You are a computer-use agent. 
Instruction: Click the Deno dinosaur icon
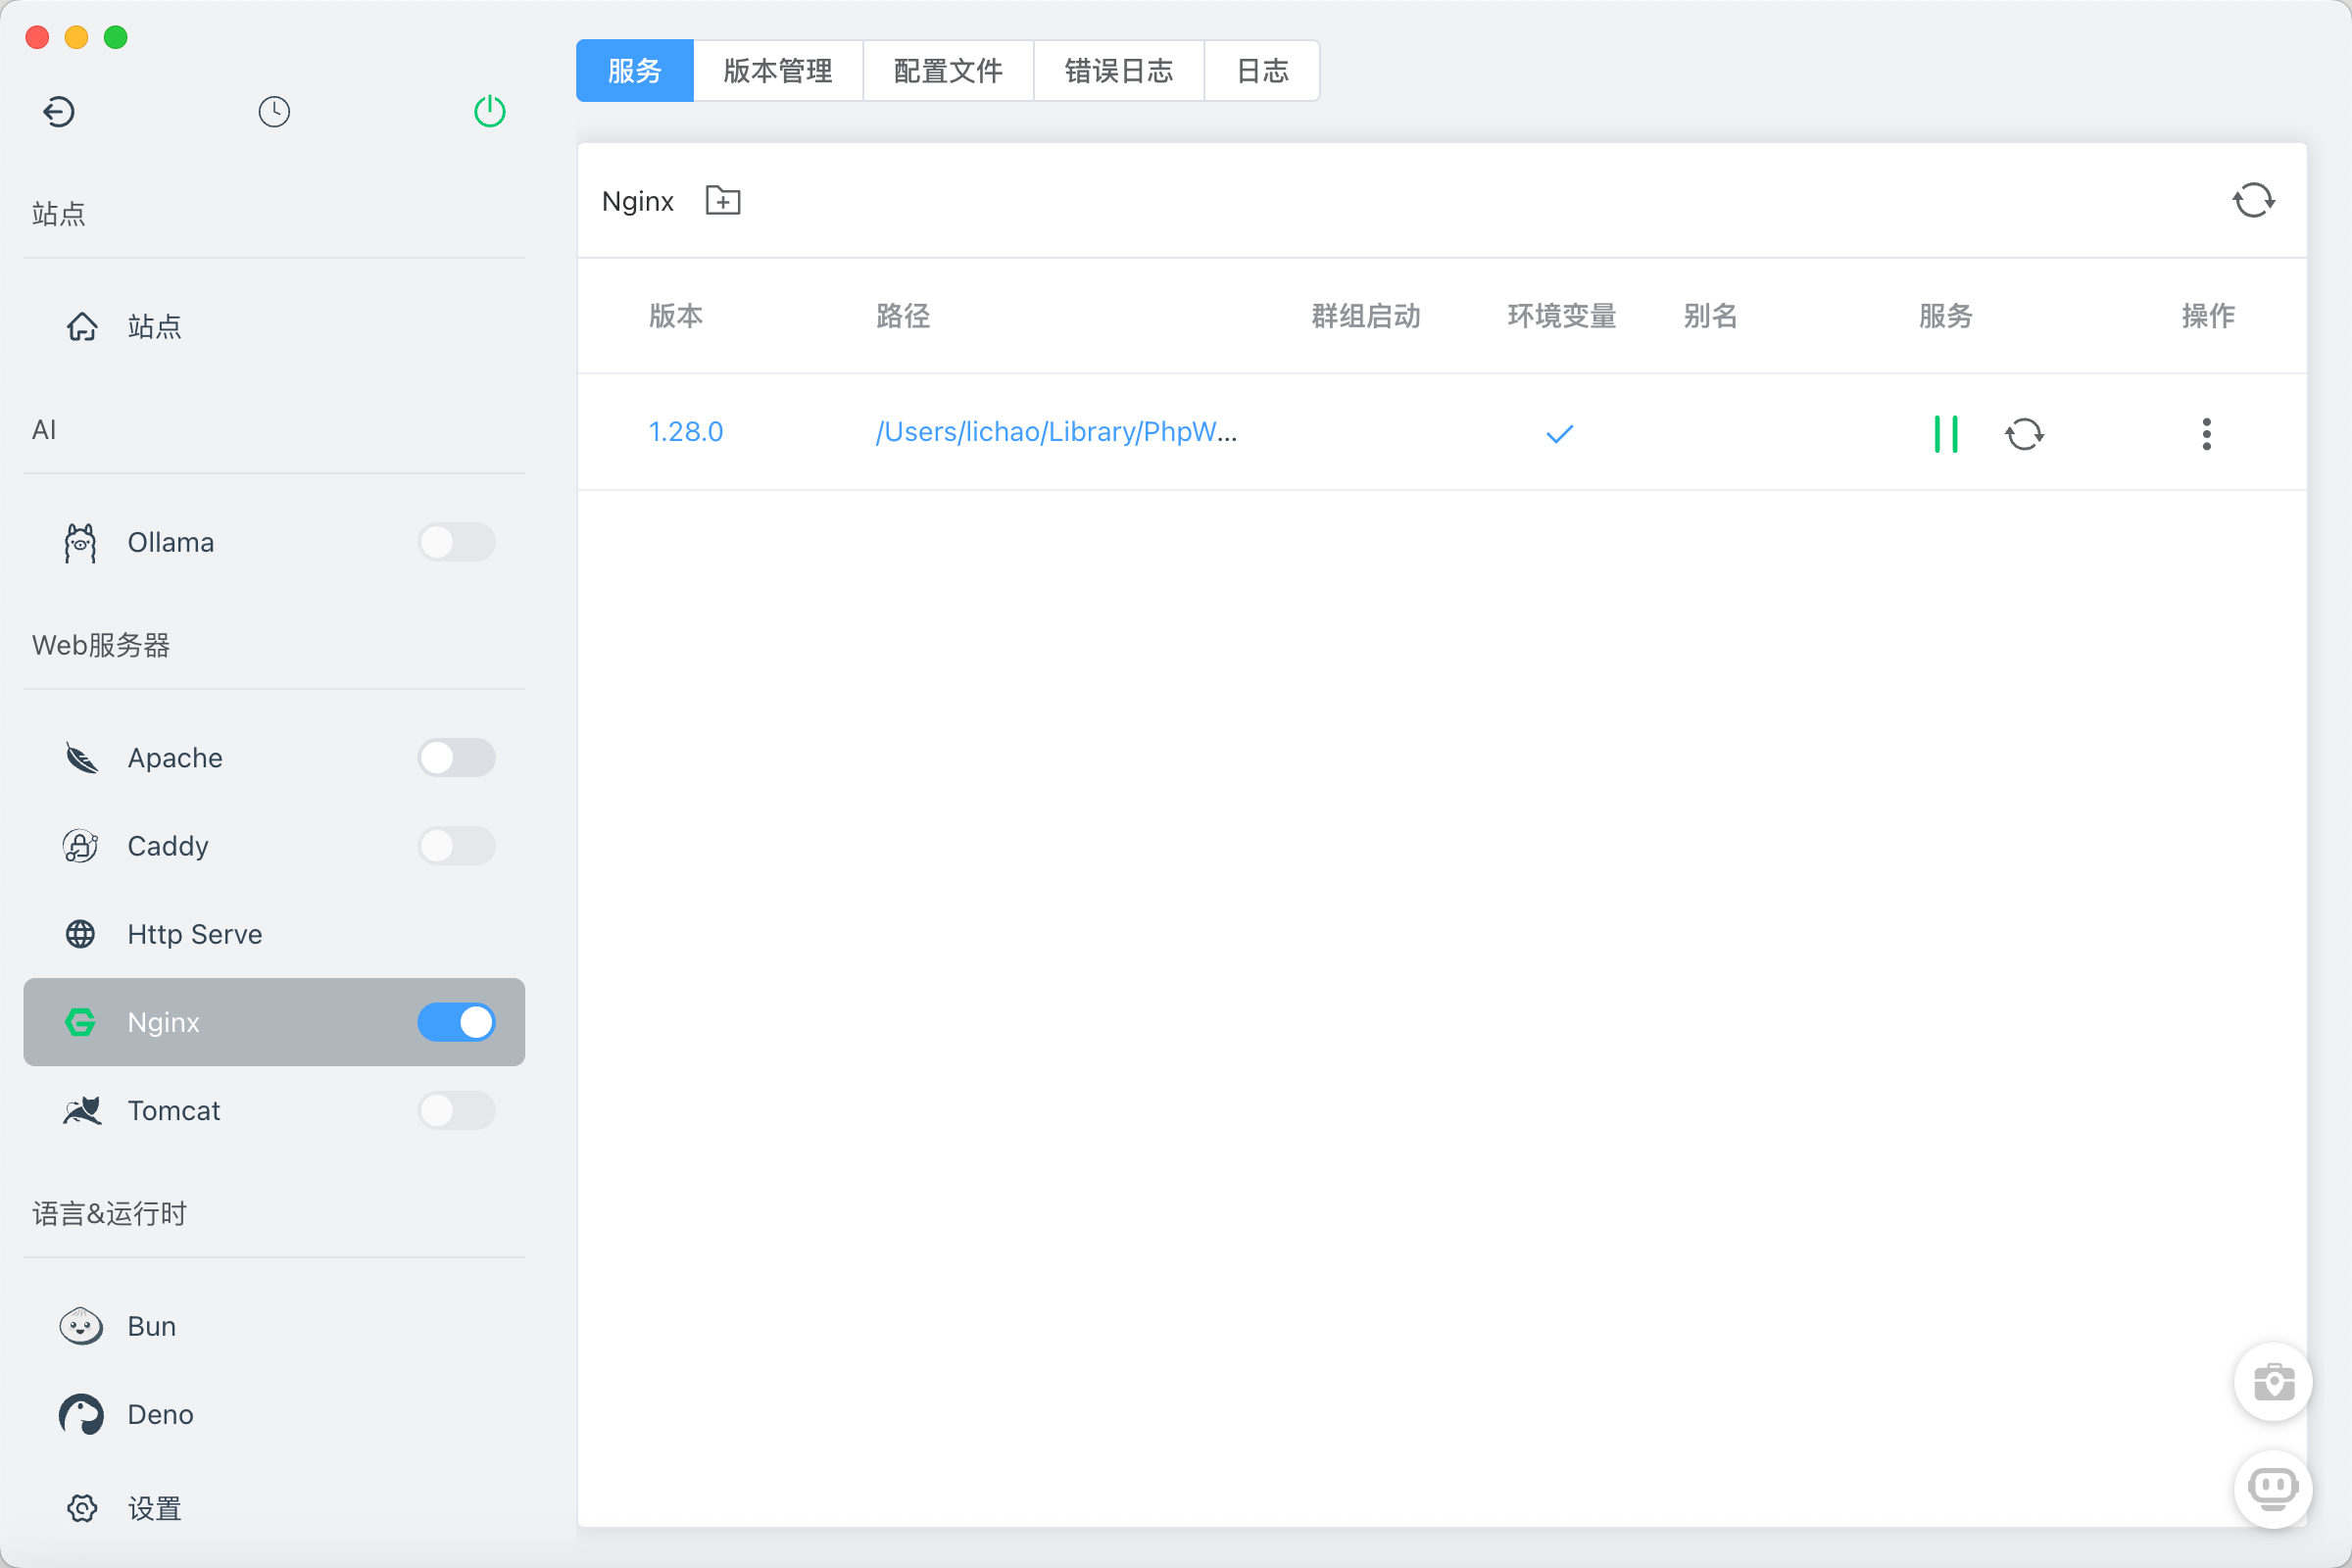coord(81,1414)
